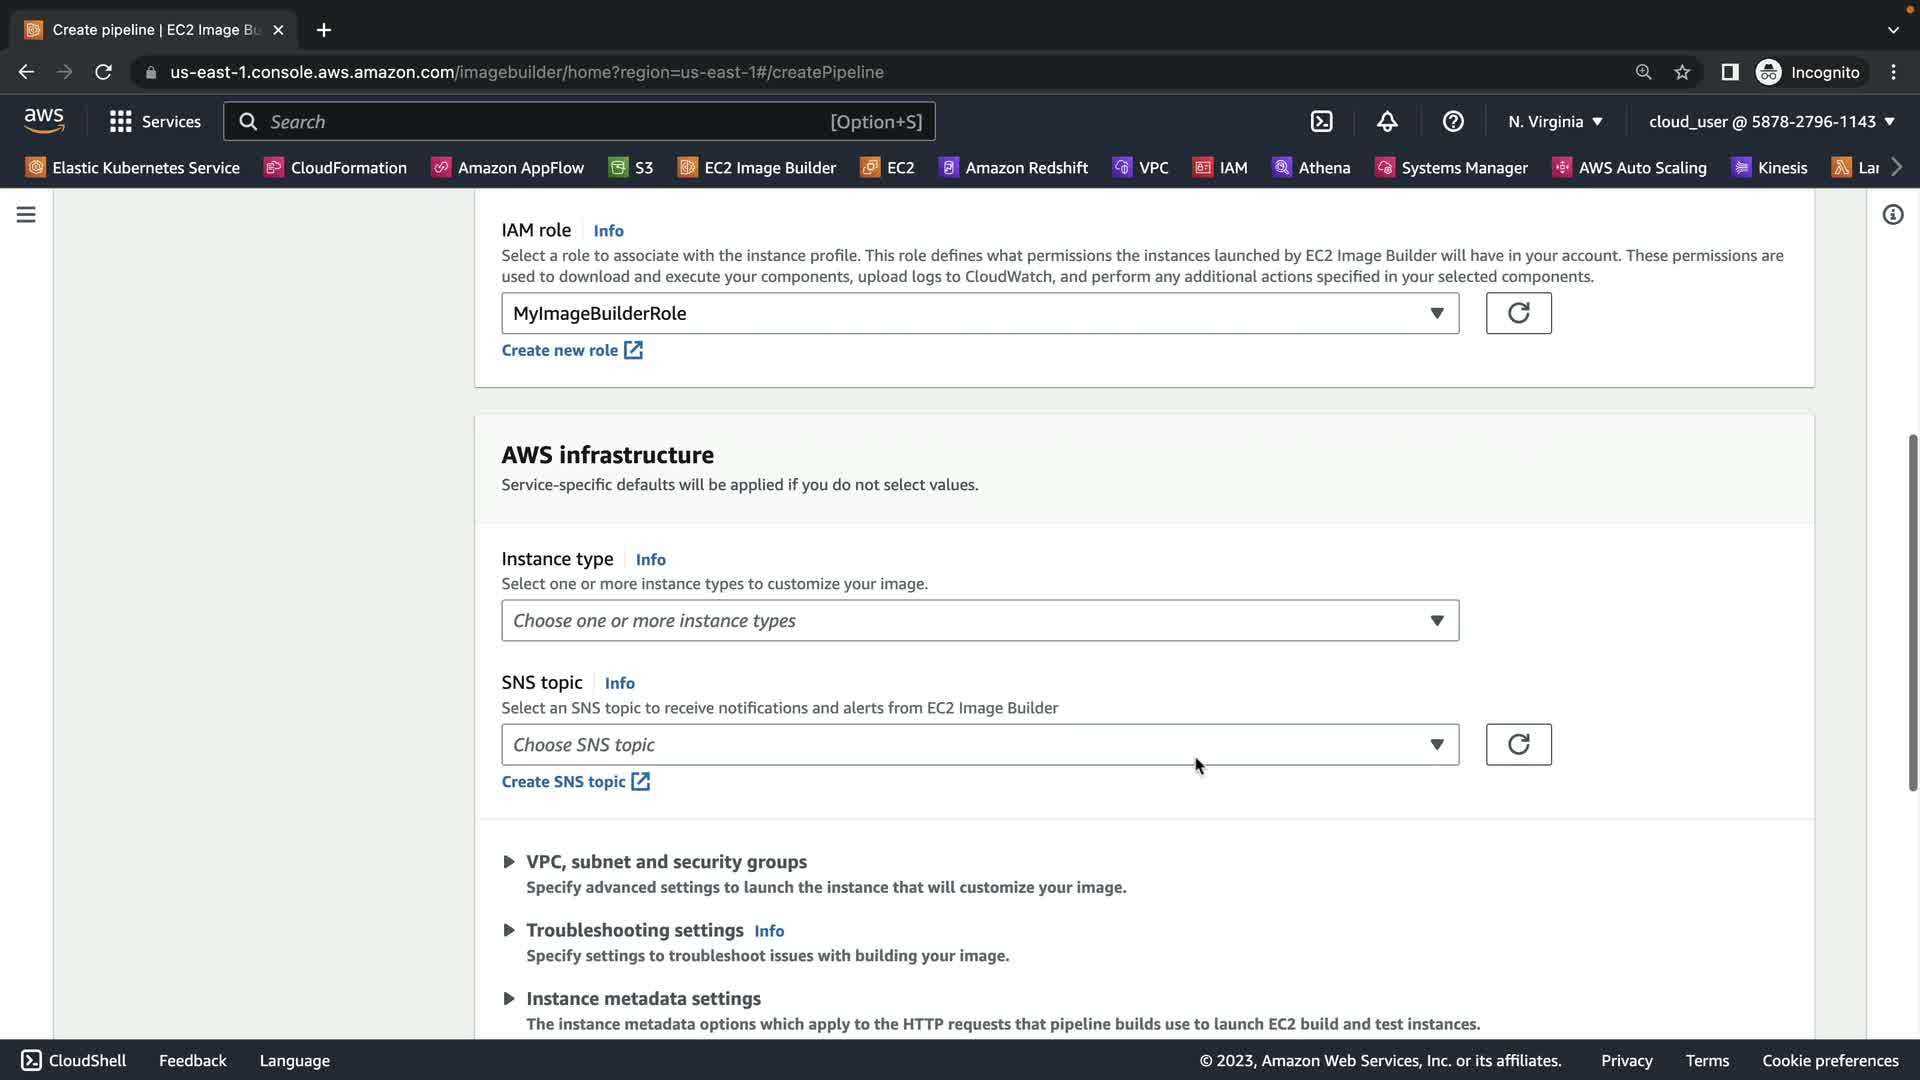
Task: Refresh the IAM role list
Action: (x=1518, y=313)
